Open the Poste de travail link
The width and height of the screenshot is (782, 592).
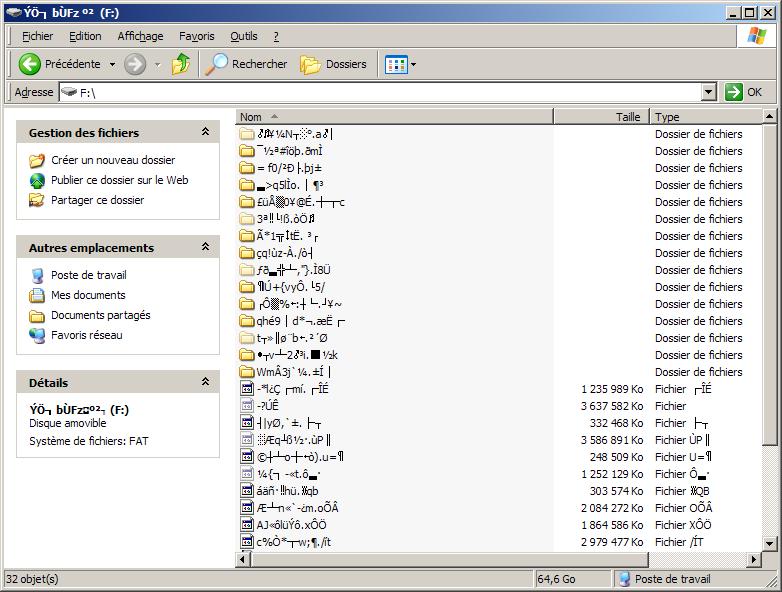(89, 275)
